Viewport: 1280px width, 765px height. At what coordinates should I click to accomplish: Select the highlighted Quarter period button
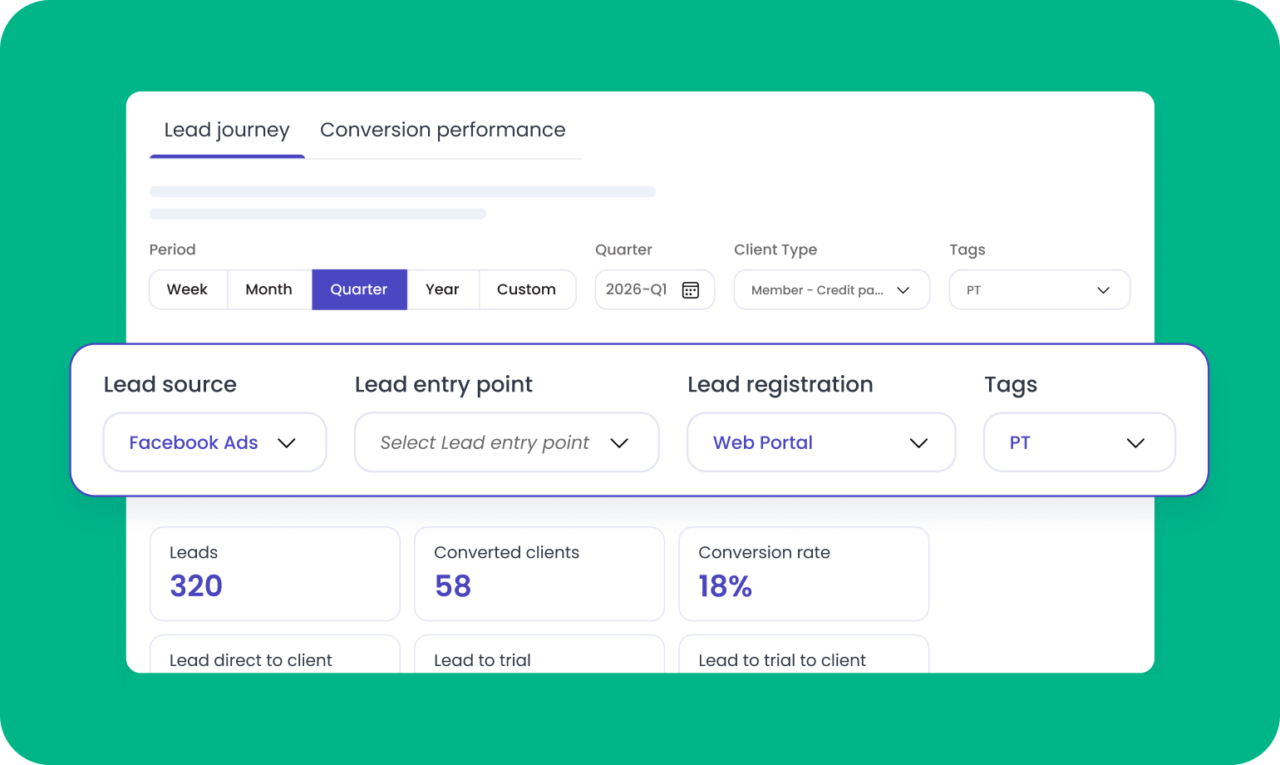tap(359, 290)
